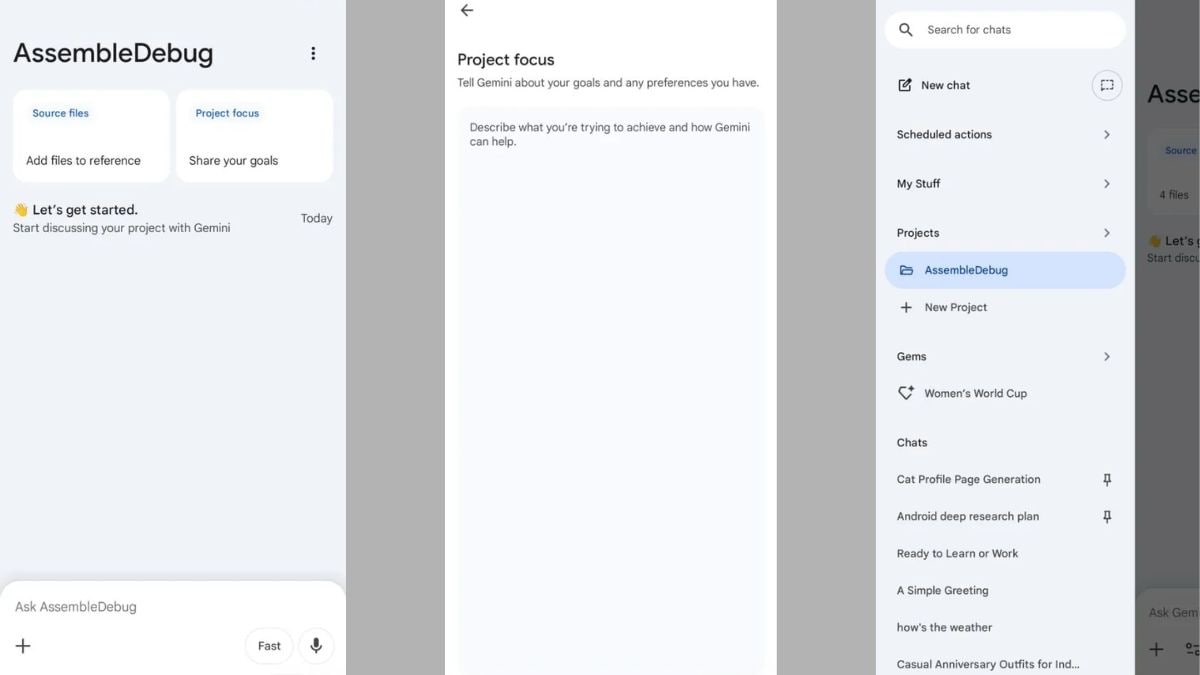Viewport: 1200px width, 675px height.
Task: Open the New chat compose icon
Action: coord(906,85)
